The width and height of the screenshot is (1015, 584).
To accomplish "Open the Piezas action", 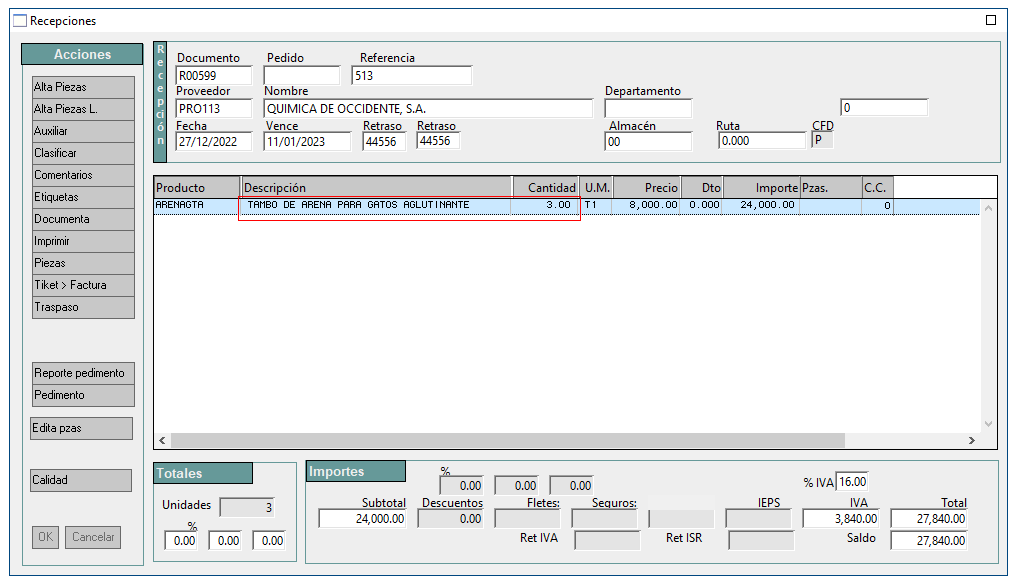I will [84, 263].
